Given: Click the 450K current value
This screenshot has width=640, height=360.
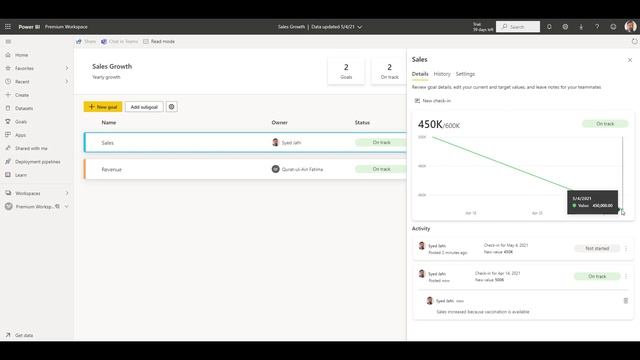Looking at the screenshot, I should point(430,124).
